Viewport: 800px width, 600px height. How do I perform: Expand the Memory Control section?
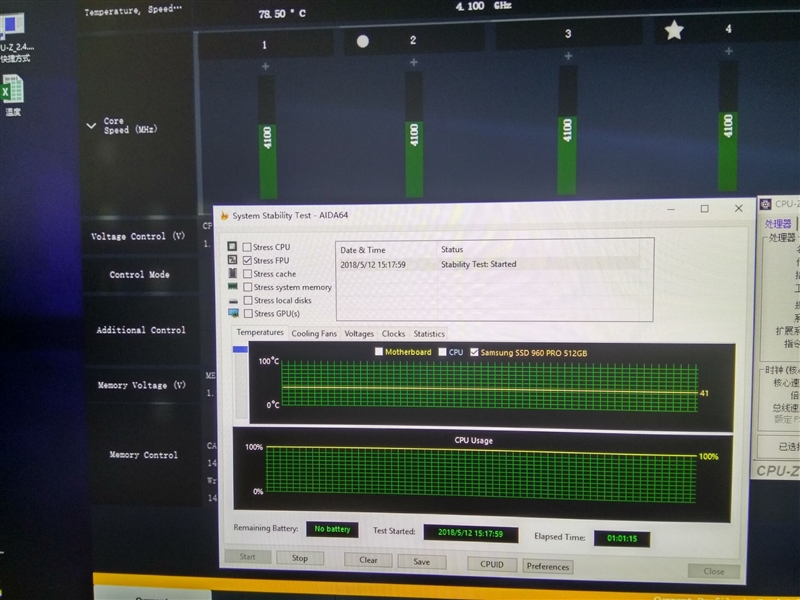[x=143, y=455]
